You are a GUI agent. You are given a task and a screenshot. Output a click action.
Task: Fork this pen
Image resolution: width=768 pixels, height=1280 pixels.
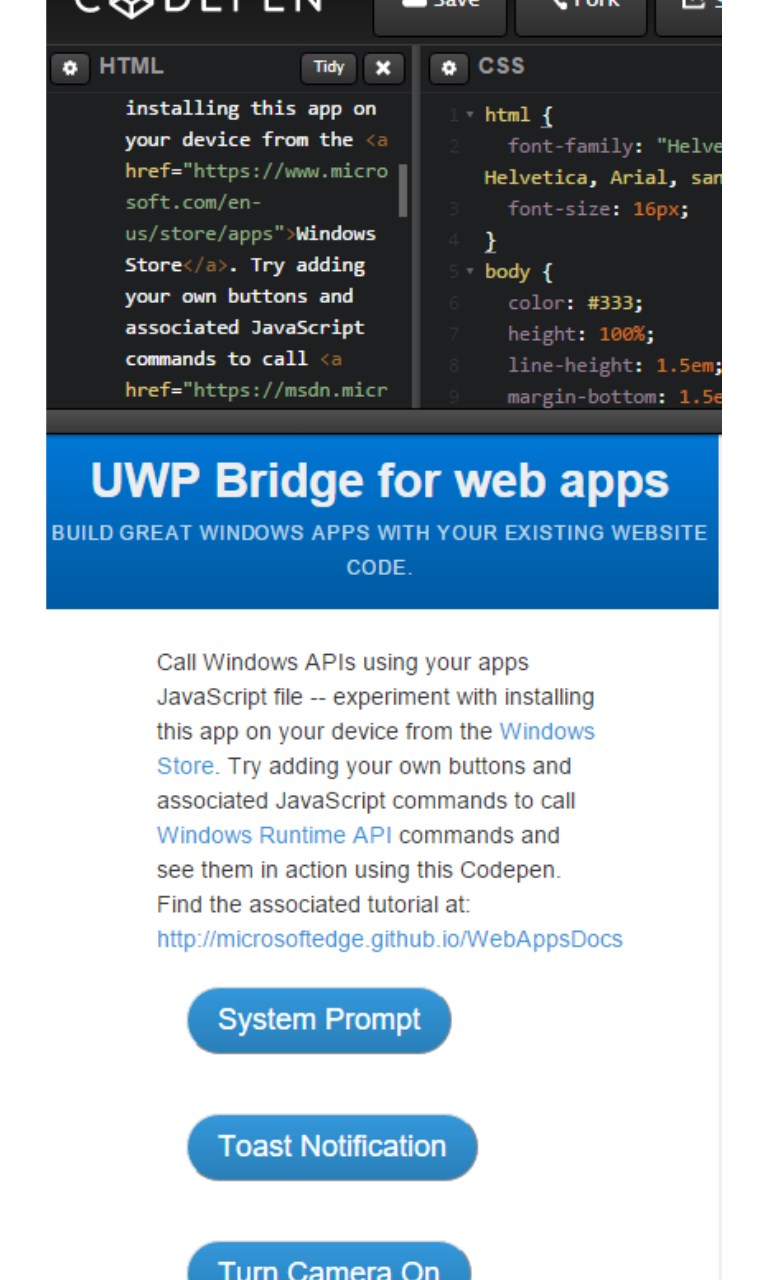tap(582, 10)
